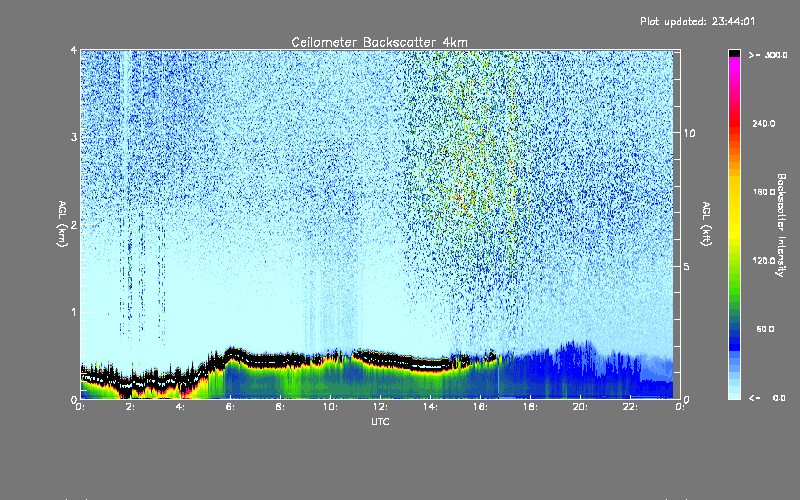Click the '2:' UTC hour tick label
This screenshot has width=800, height=500.
[131, 407]
